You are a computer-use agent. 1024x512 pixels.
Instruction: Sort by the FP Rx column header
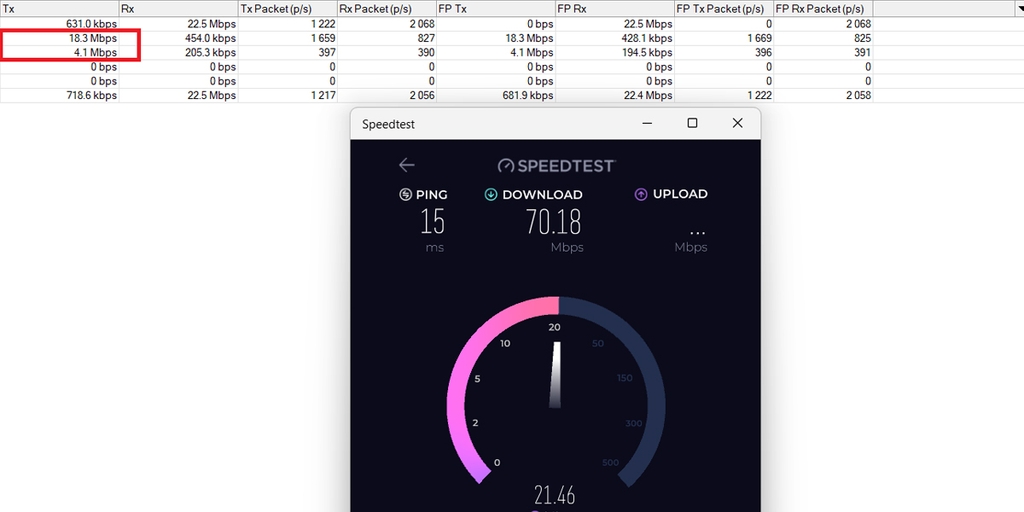[615, 9]
